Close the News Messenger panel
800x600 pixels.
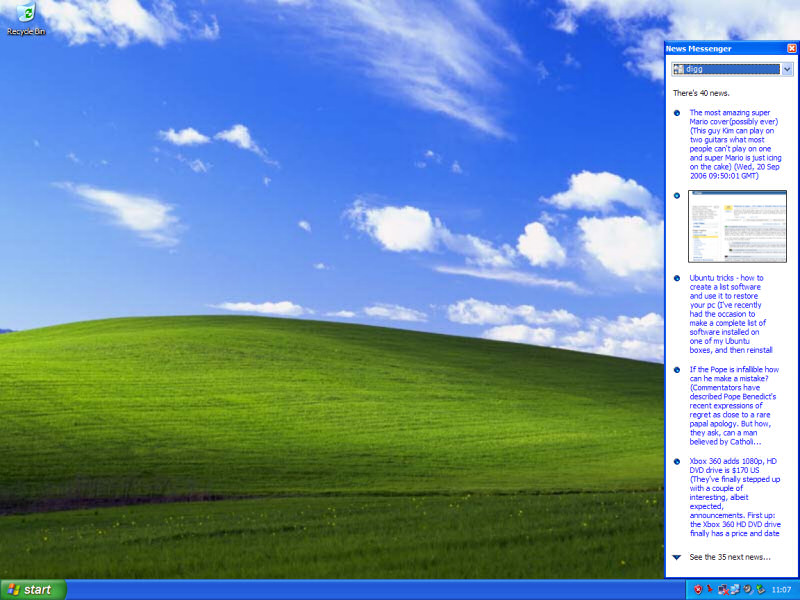[x=791, y=48]
